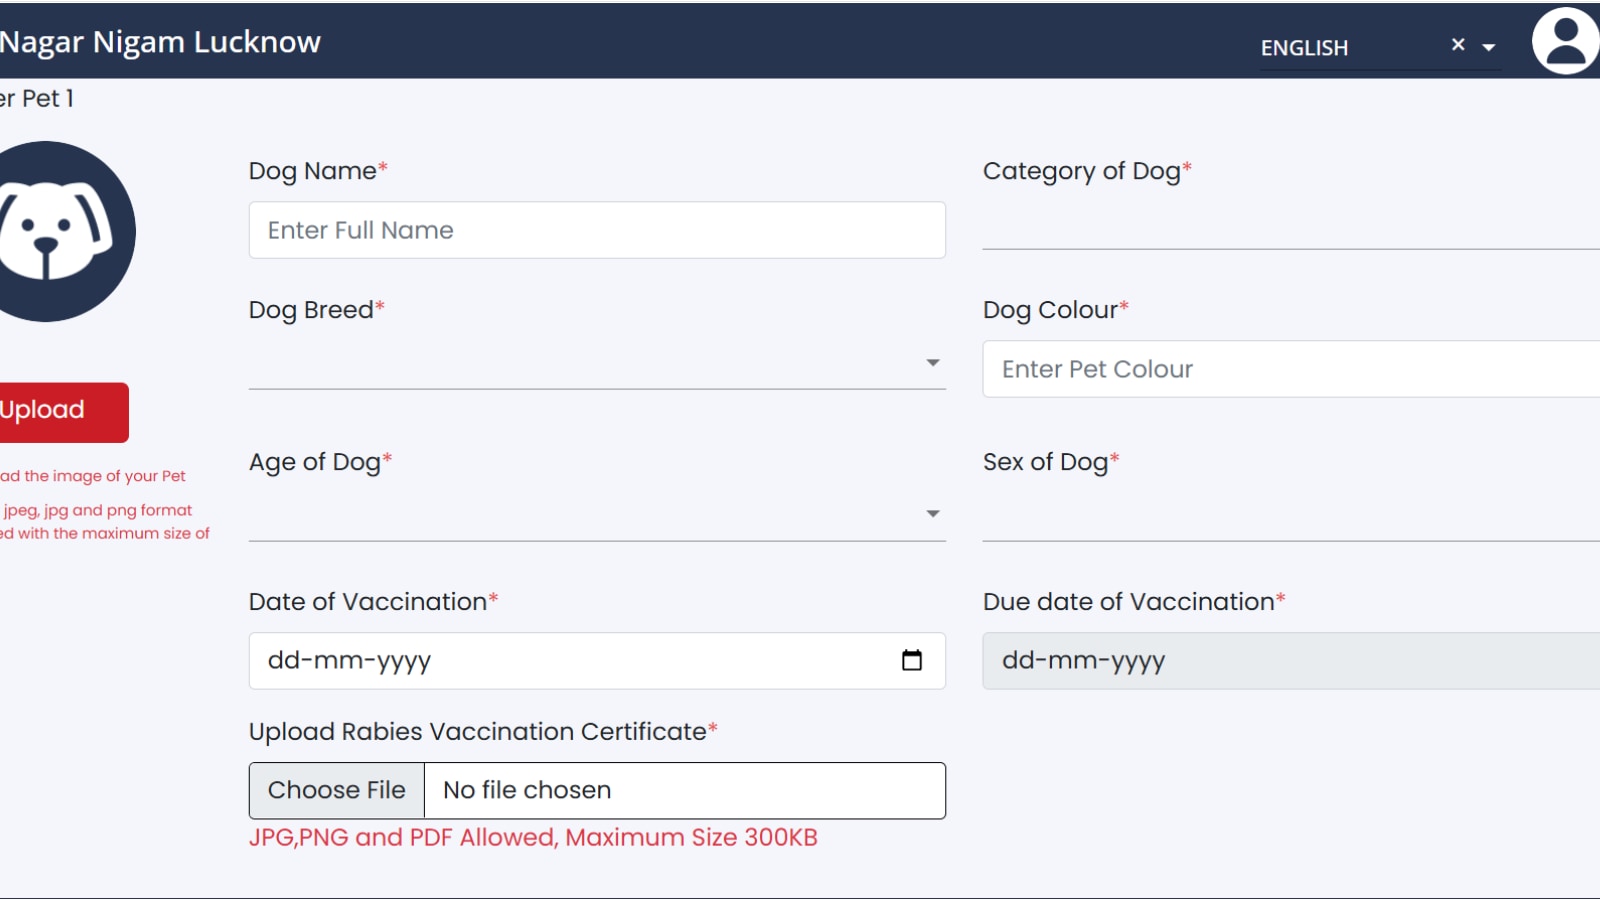1600x900 pixels.
Task: Click Choose File for the vaccination certificate
Action: coord(336,790)
